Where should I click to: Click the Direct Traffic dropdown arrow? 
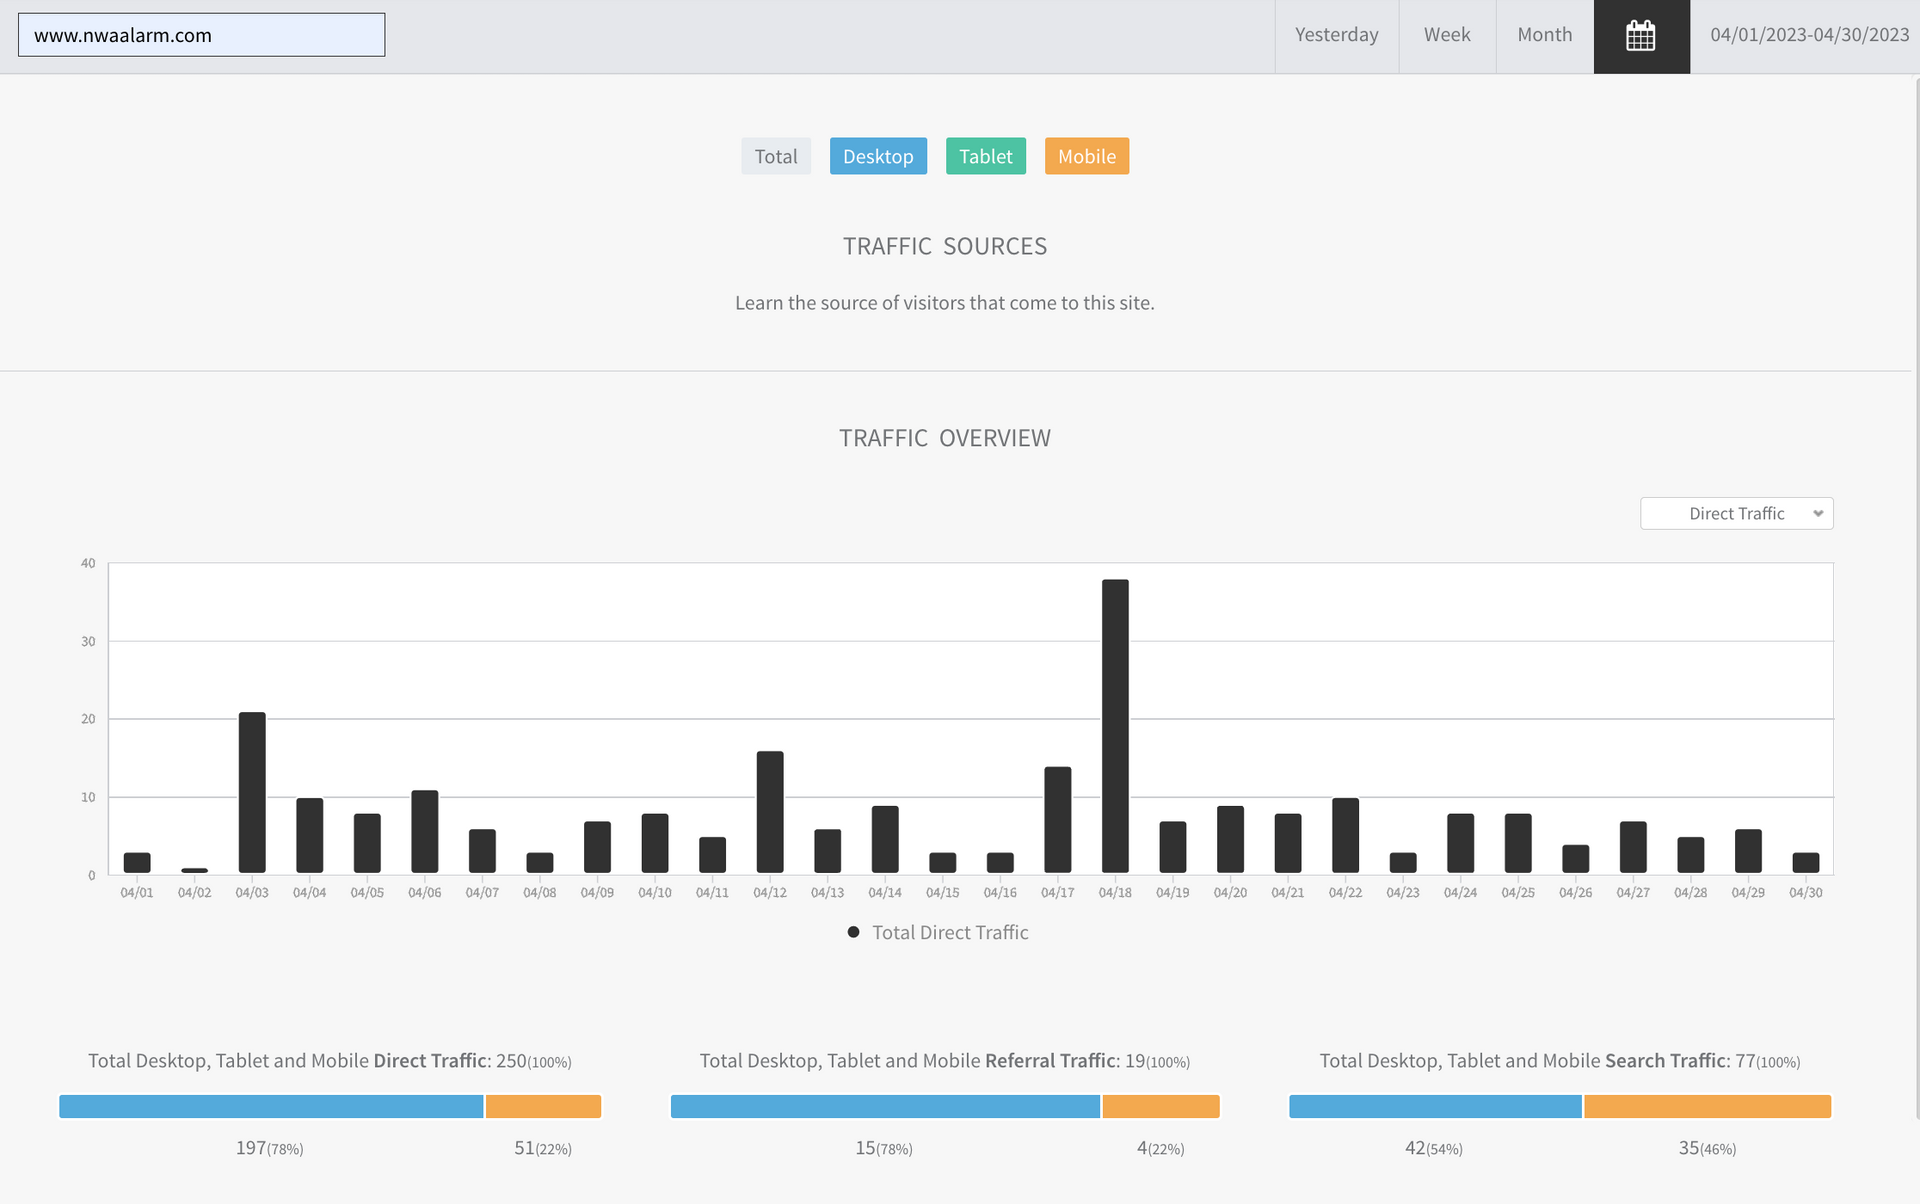coord(1818,513)
